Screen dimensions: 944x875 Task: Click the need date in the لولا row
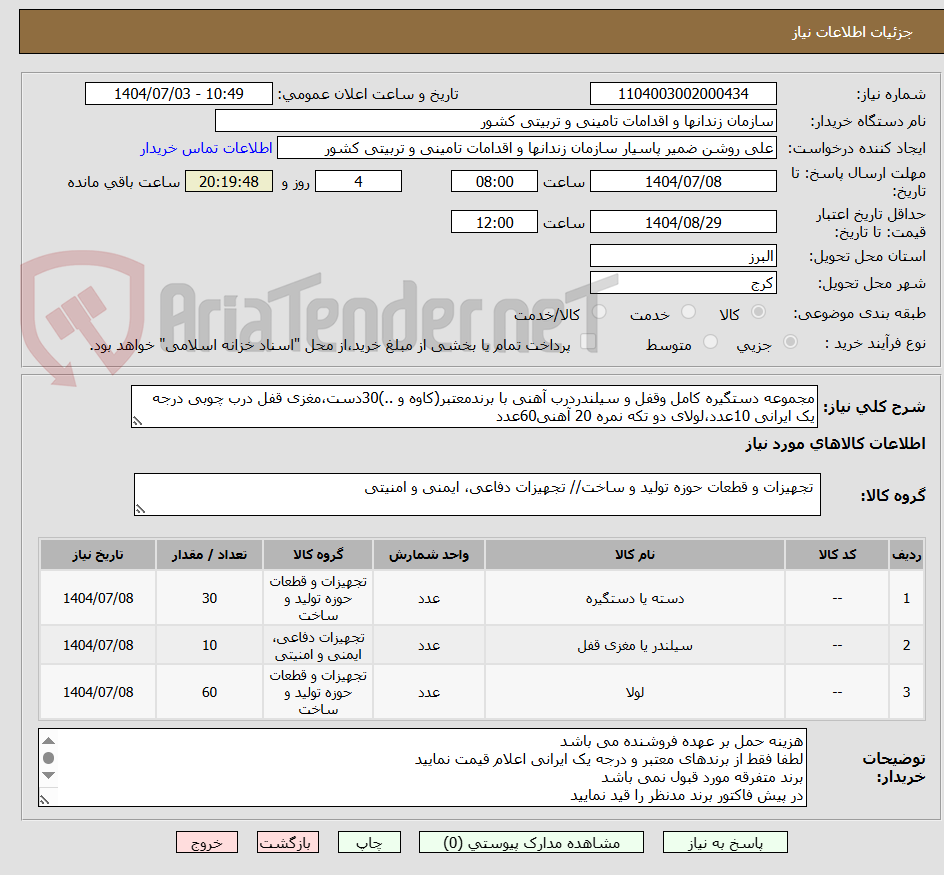tap(98, 693)
